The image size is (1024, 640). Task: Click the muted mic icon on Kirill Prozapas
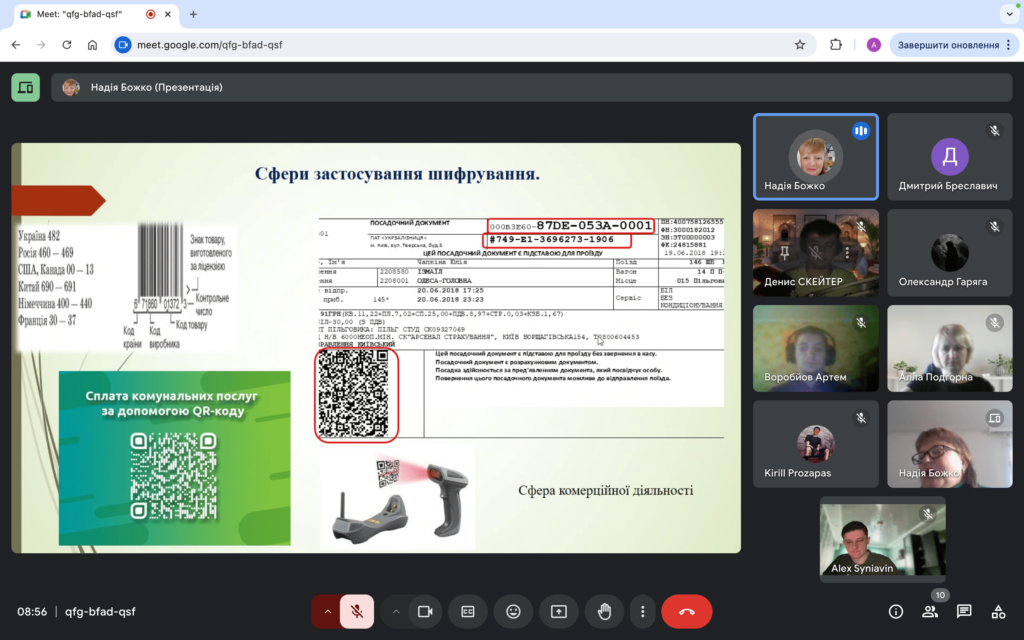(x=861, y=418)
